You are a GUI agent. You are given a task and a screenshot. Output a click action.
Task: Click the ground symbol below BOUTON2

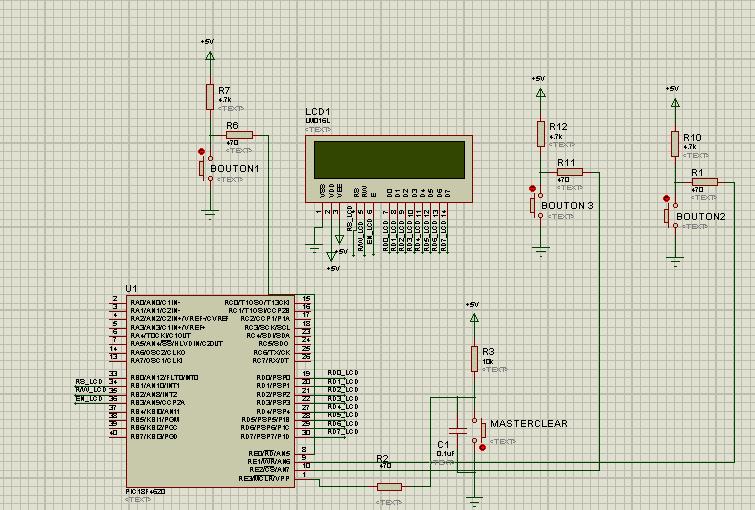coord(675,262)
